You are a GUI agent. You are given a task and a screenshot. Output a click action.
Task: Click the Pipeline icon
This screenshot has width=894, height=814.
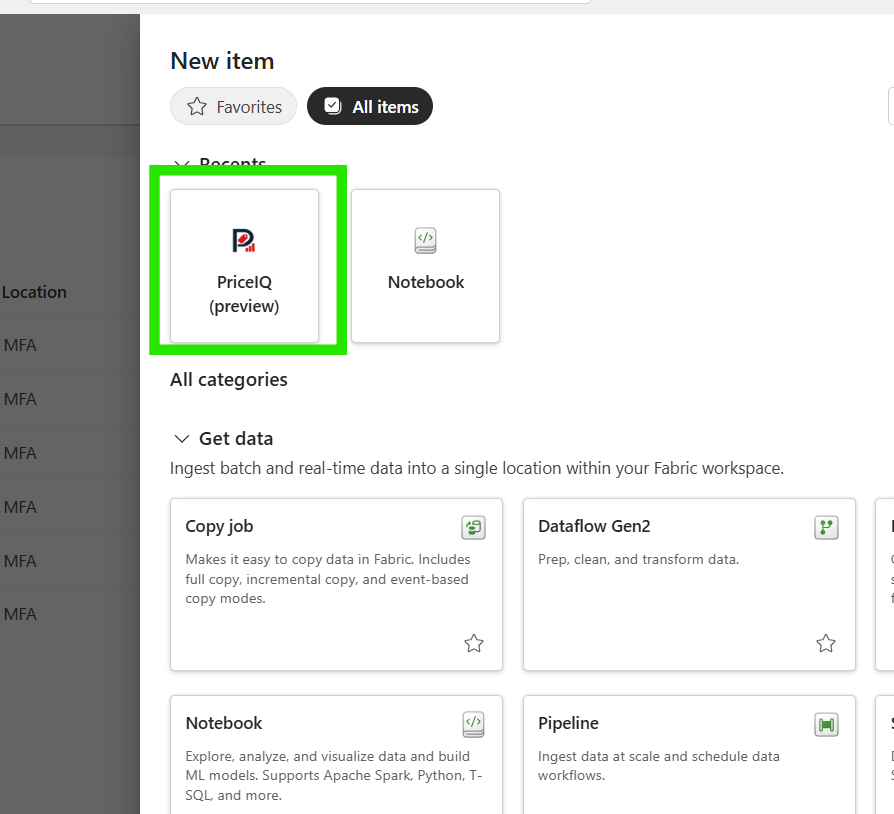(x=826, y=725)
